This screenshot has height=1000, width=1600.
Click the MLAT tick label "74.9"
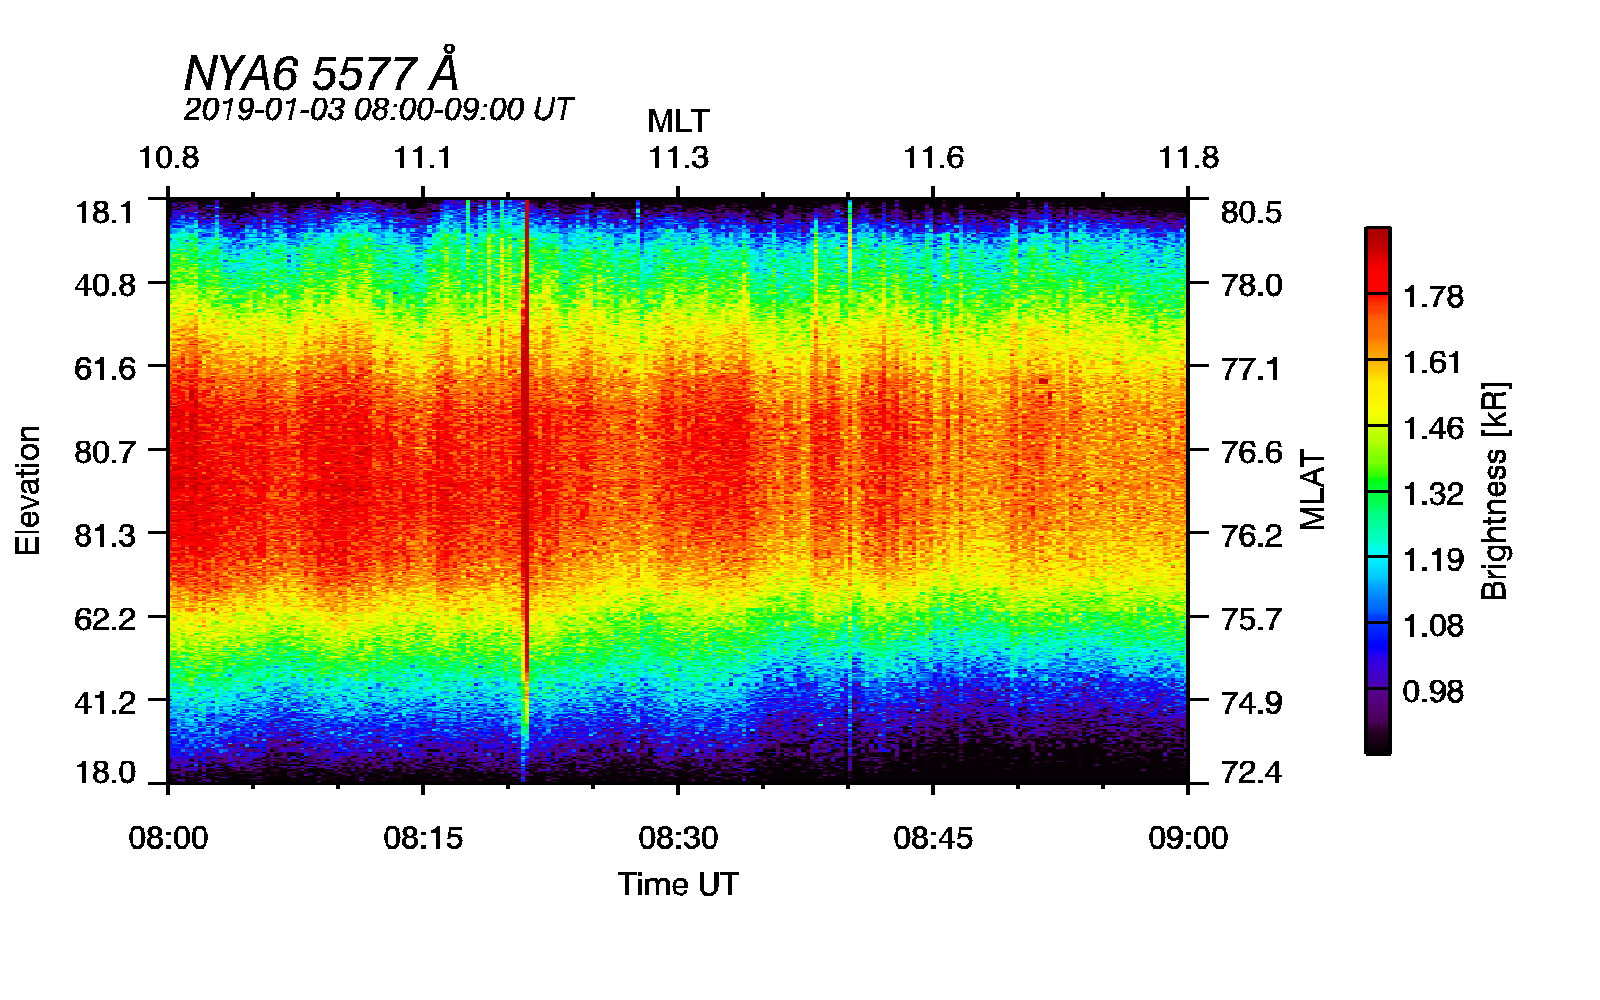1251,703
